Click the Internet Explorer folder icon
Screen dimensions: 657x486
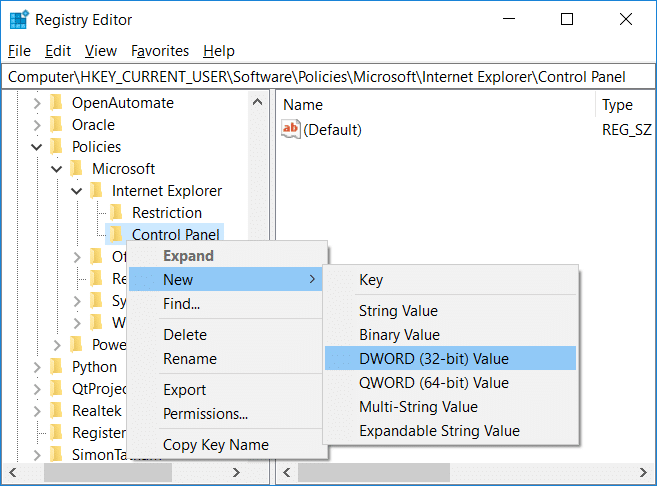coord(97,191)
